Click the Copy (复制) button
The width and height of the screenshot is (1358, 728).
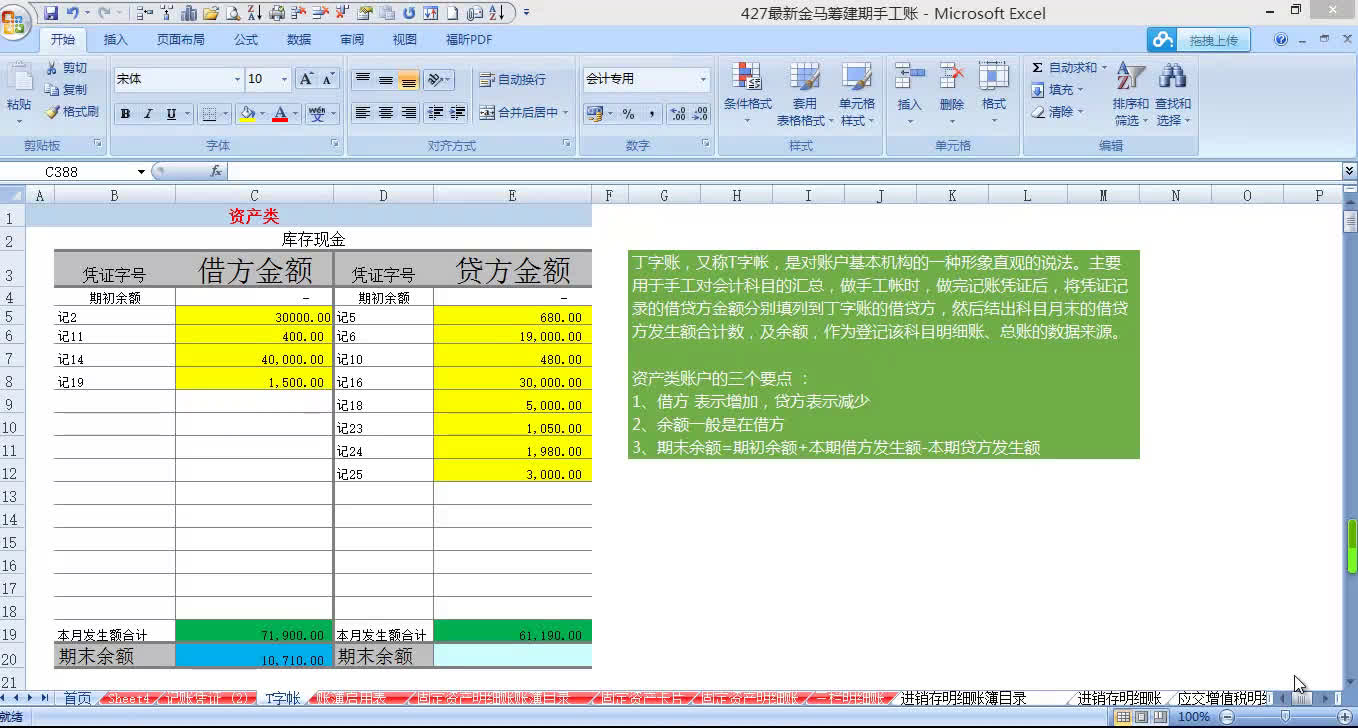(x=67, y=90)
